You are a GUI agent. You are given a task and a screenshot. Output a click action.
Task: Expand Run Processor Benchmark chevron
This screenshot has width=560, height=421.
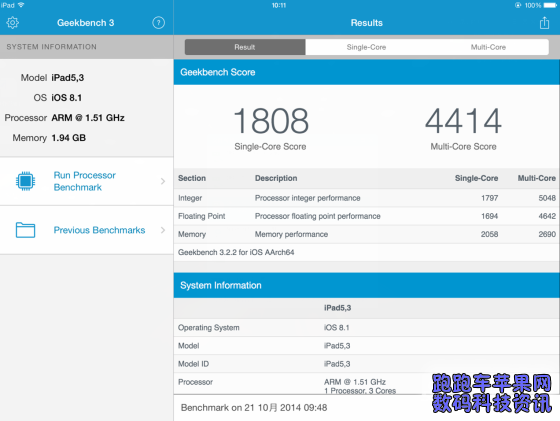pyautogui.click(x=163, y=181)
